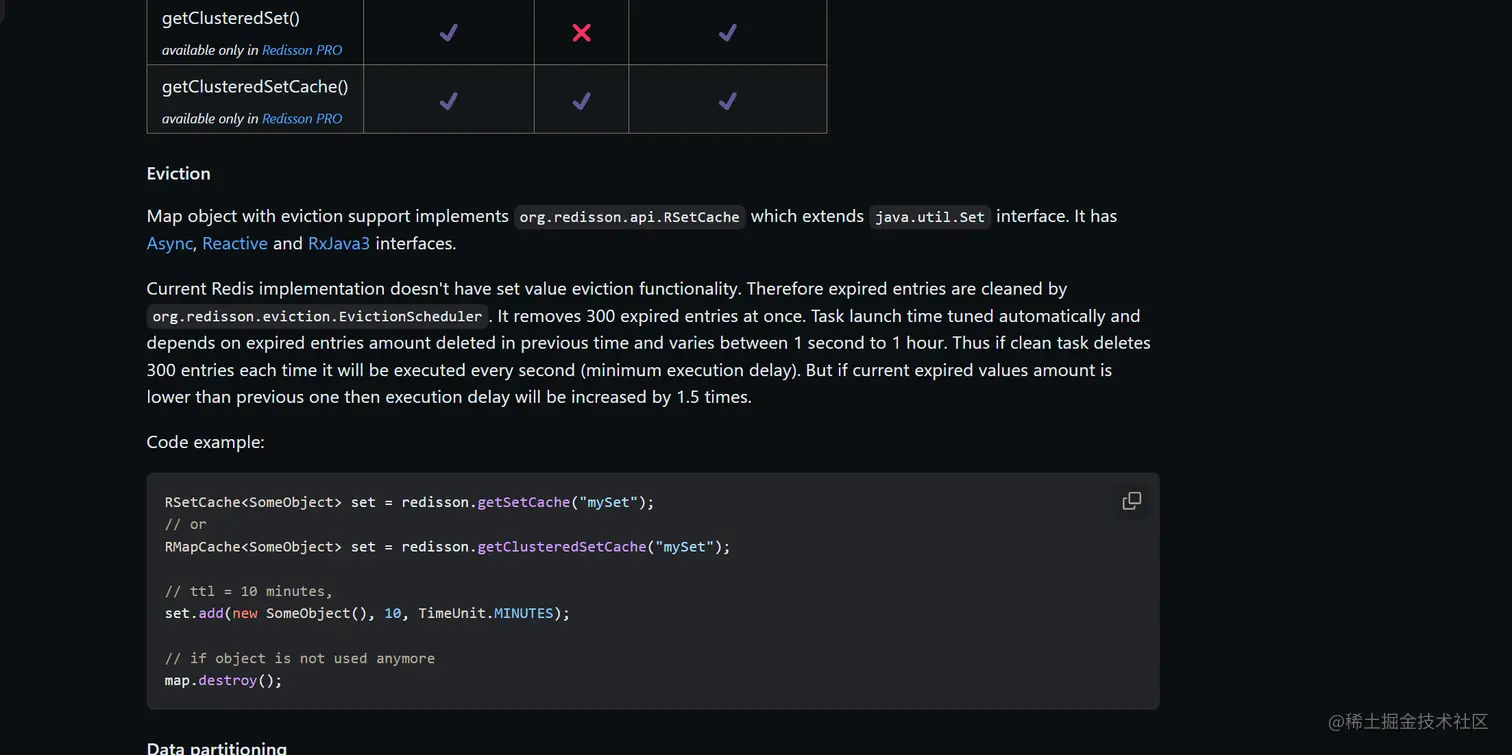Click the org.redisson.eviction.EvictionScheduler inline code
This screenshot has width=1512, height=755.
tap(317, 317)
